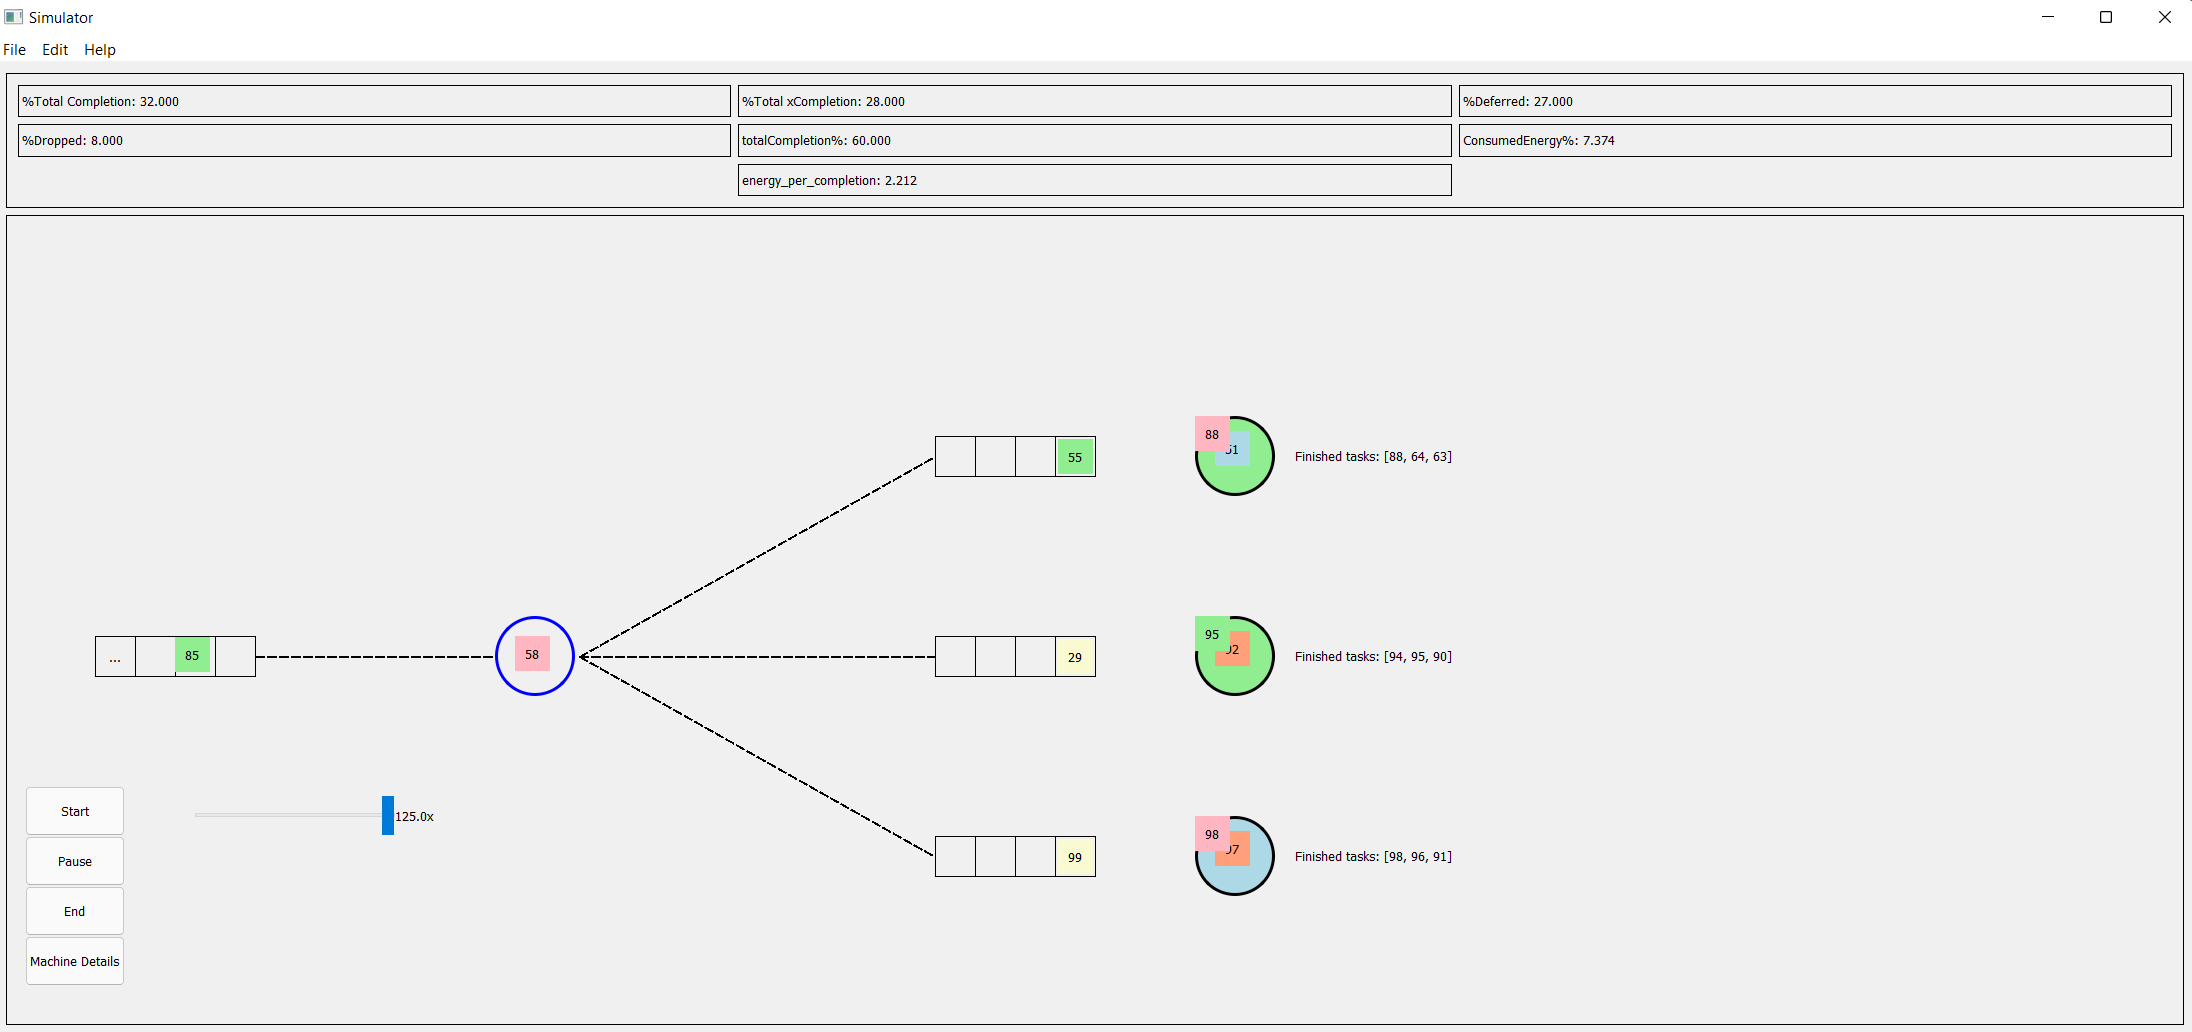This screenshot has height=1032, width=2192.
Task: Click task 95 on the middle machine
Action: tap(1211, 634)
